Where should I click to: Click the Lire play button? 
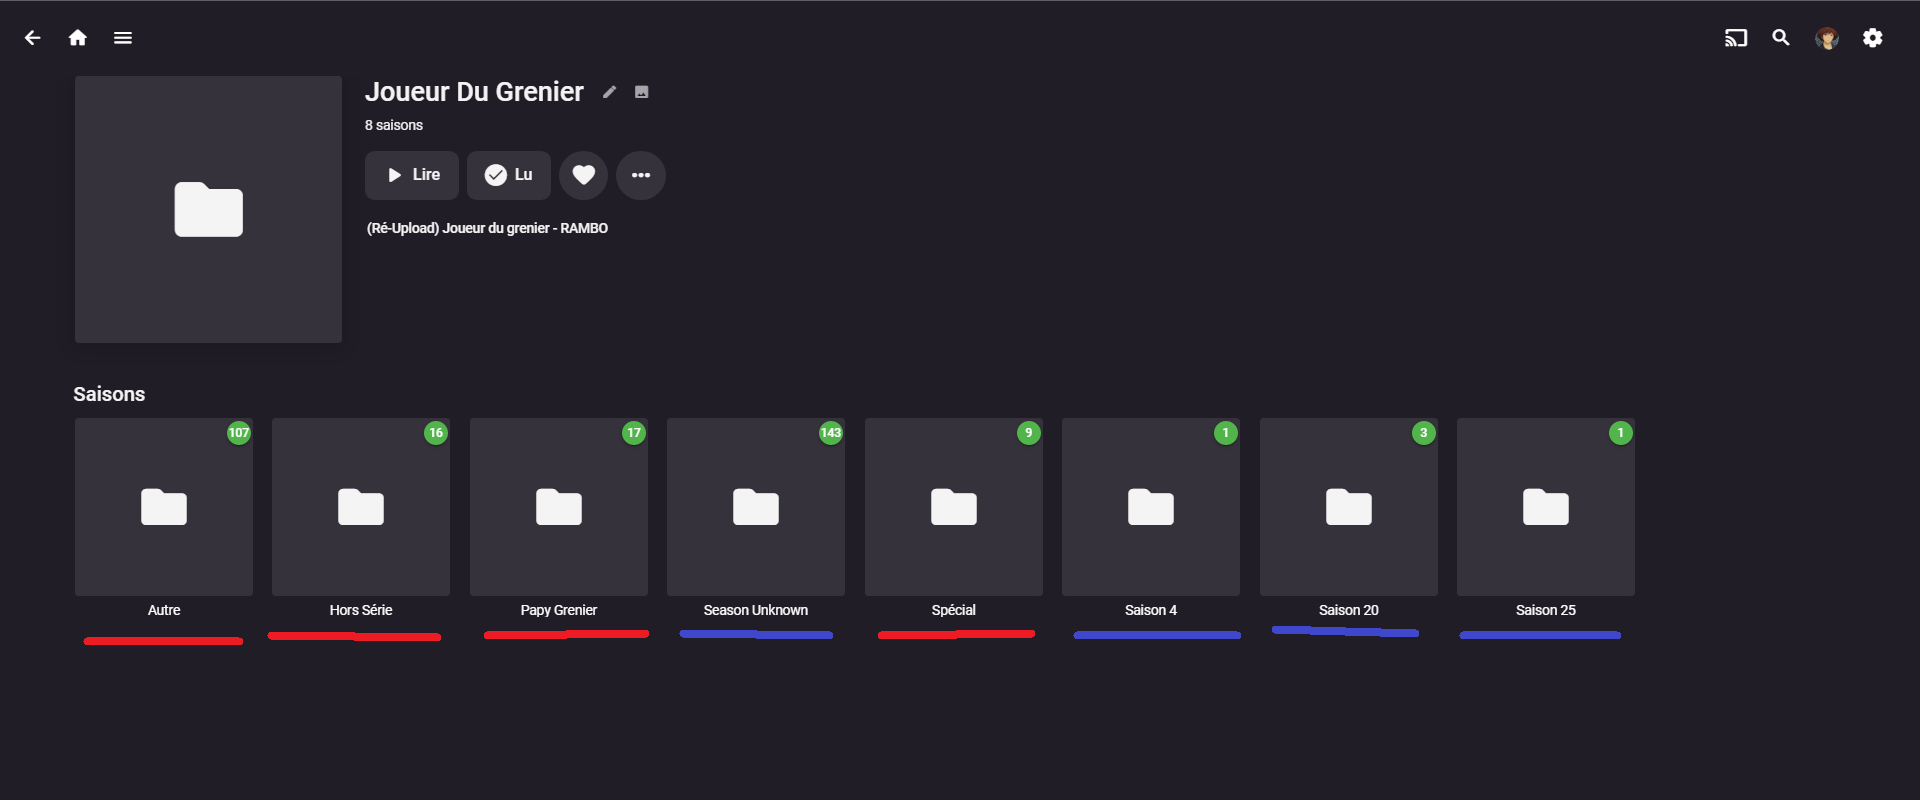tap(412, 175)
